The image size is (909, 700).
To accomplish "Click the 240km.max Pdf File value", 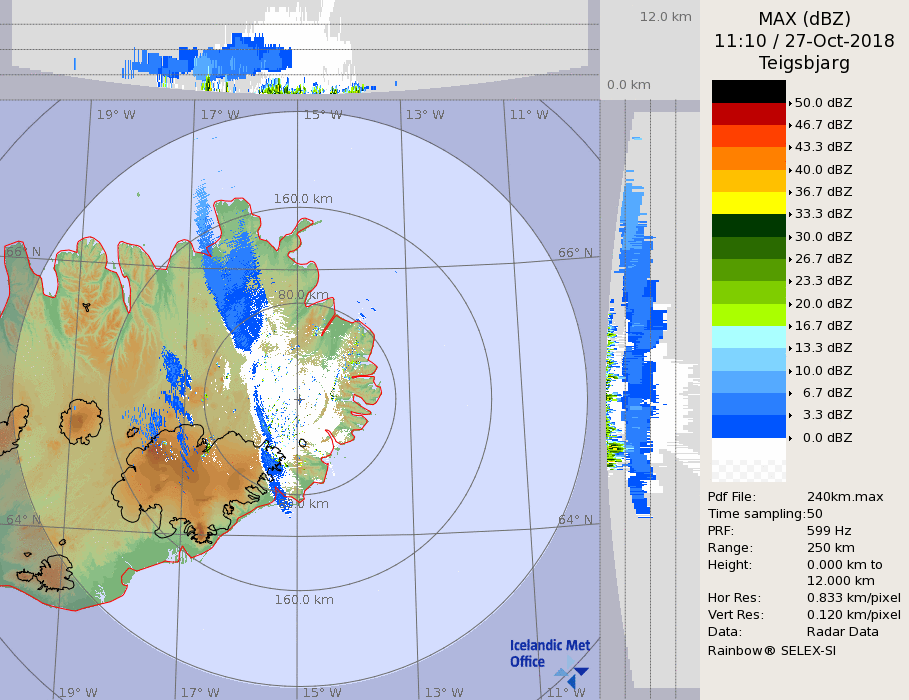I will [x=844, y=497].
